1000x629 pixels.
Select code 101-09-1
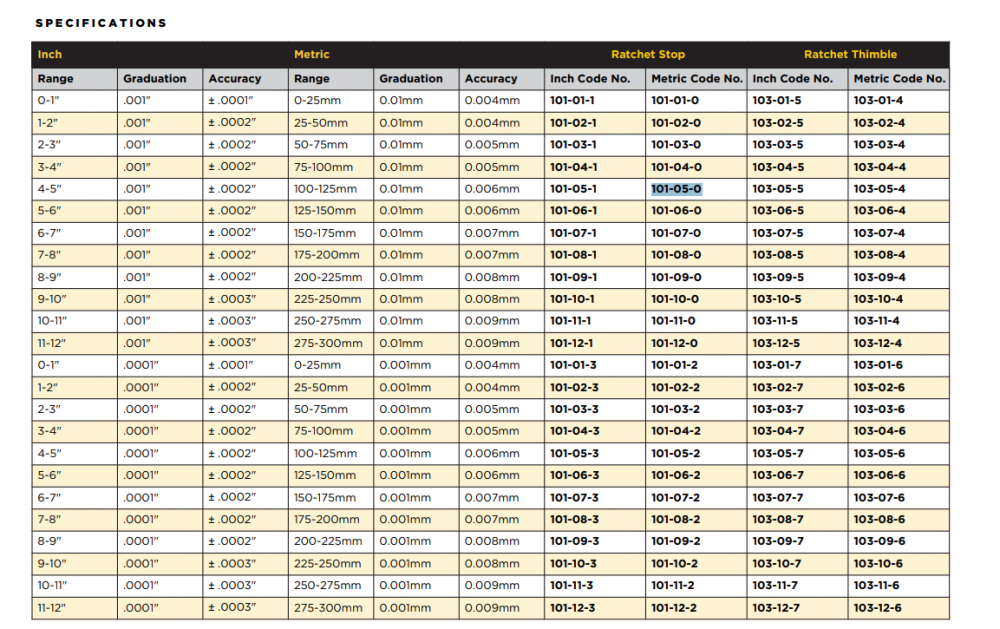tap(574, 278)
